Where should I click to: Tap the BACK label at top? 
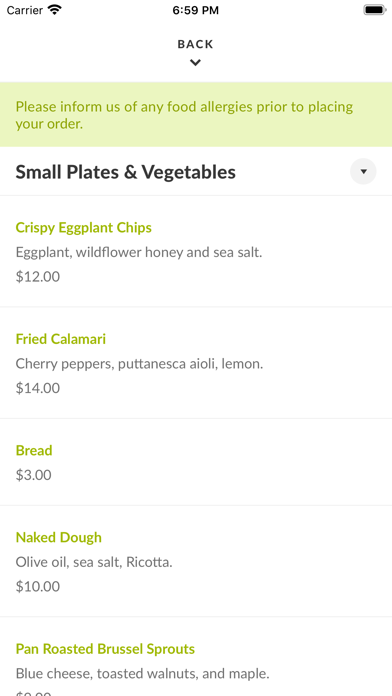(x=195, y=44)
